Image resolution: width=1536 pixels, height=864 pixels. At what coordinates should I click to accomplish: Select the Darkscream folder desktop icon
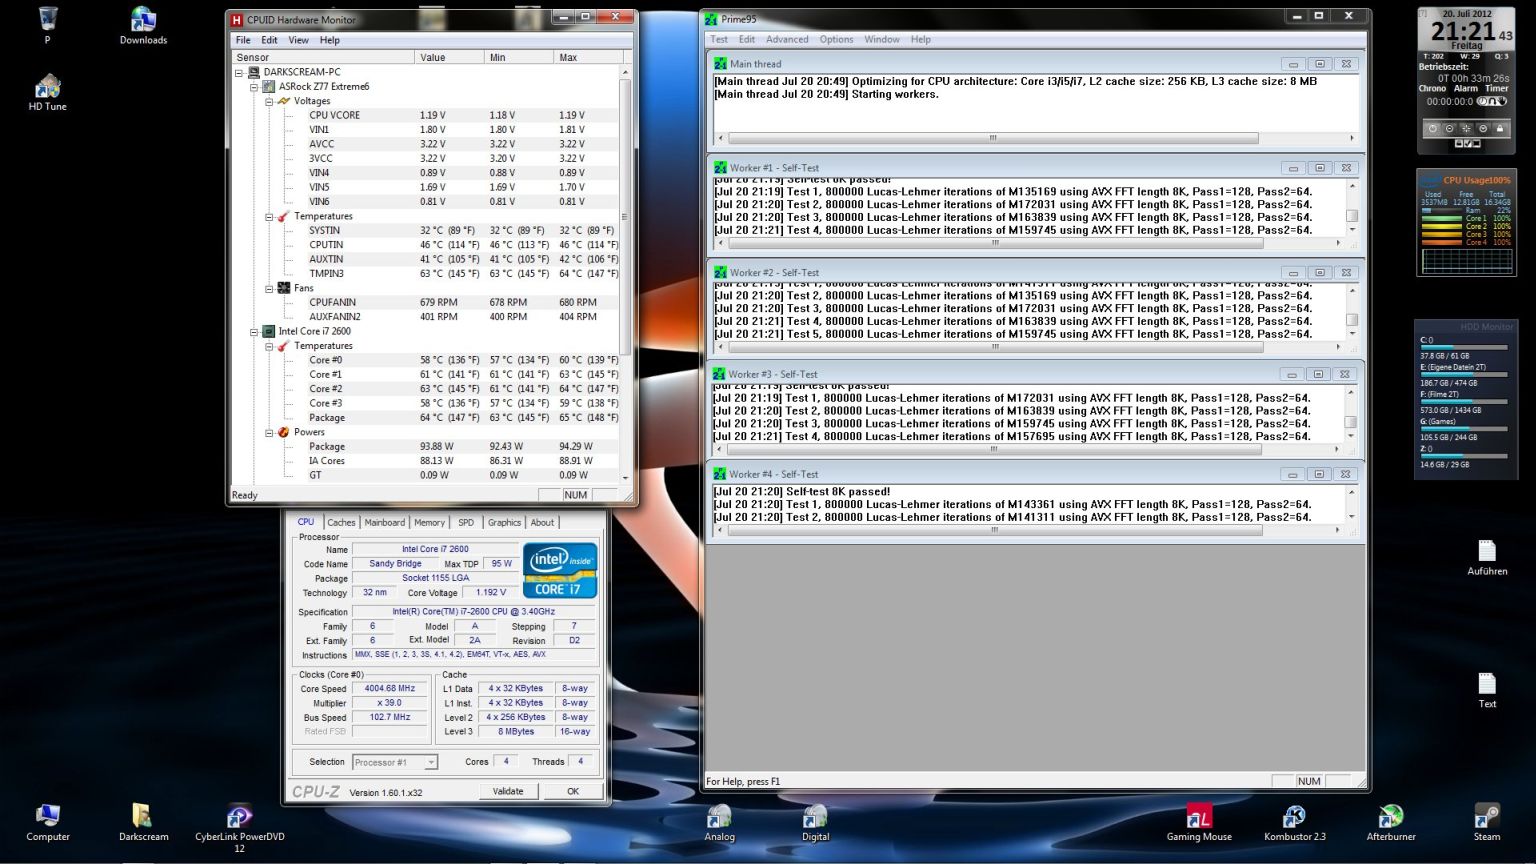pos(143,823)
